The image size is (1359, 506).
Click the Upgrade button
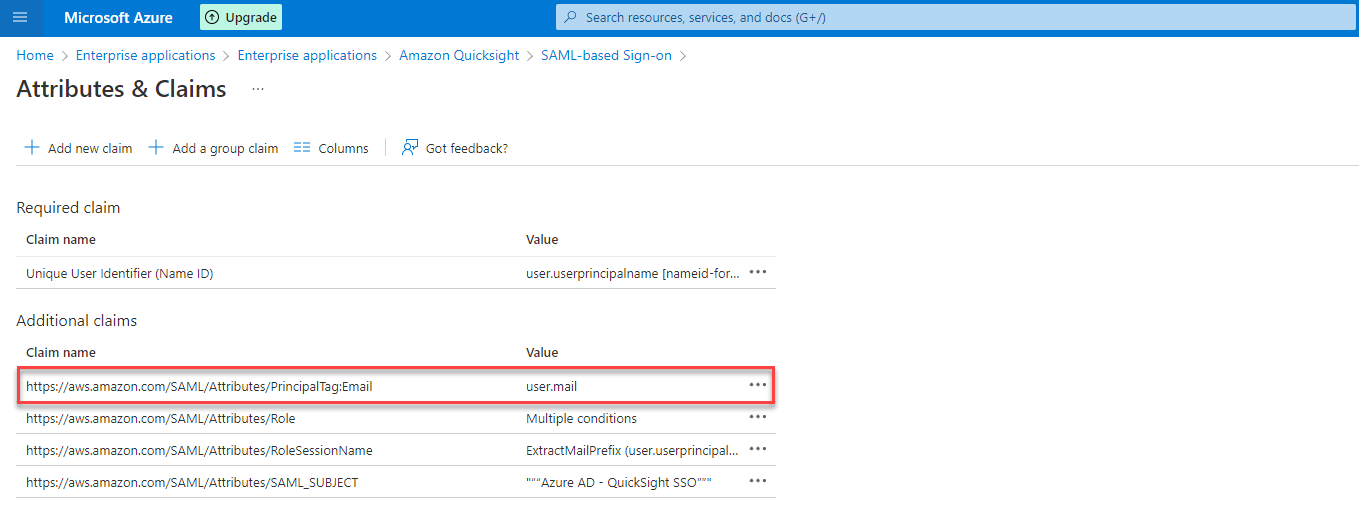[241, 17]
